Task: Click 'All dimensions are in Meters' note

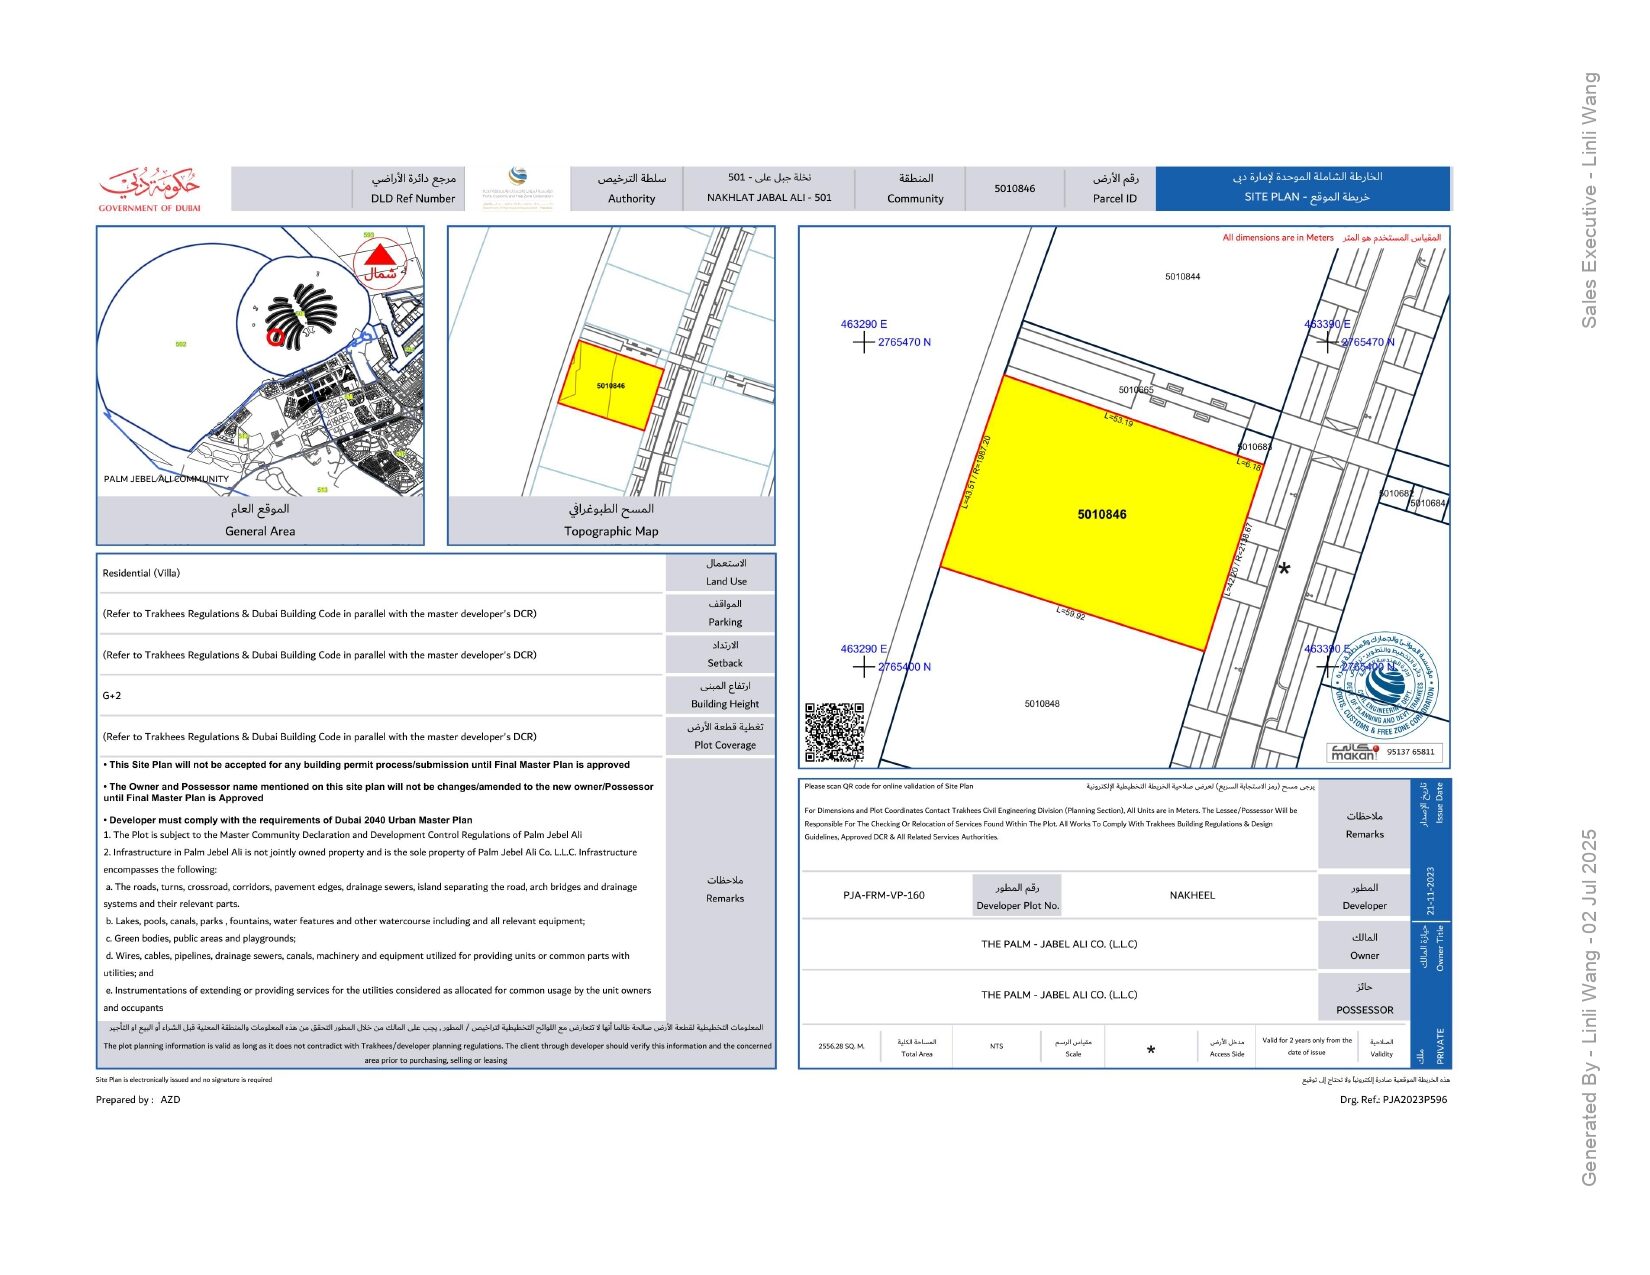Action: (1278, 238)
